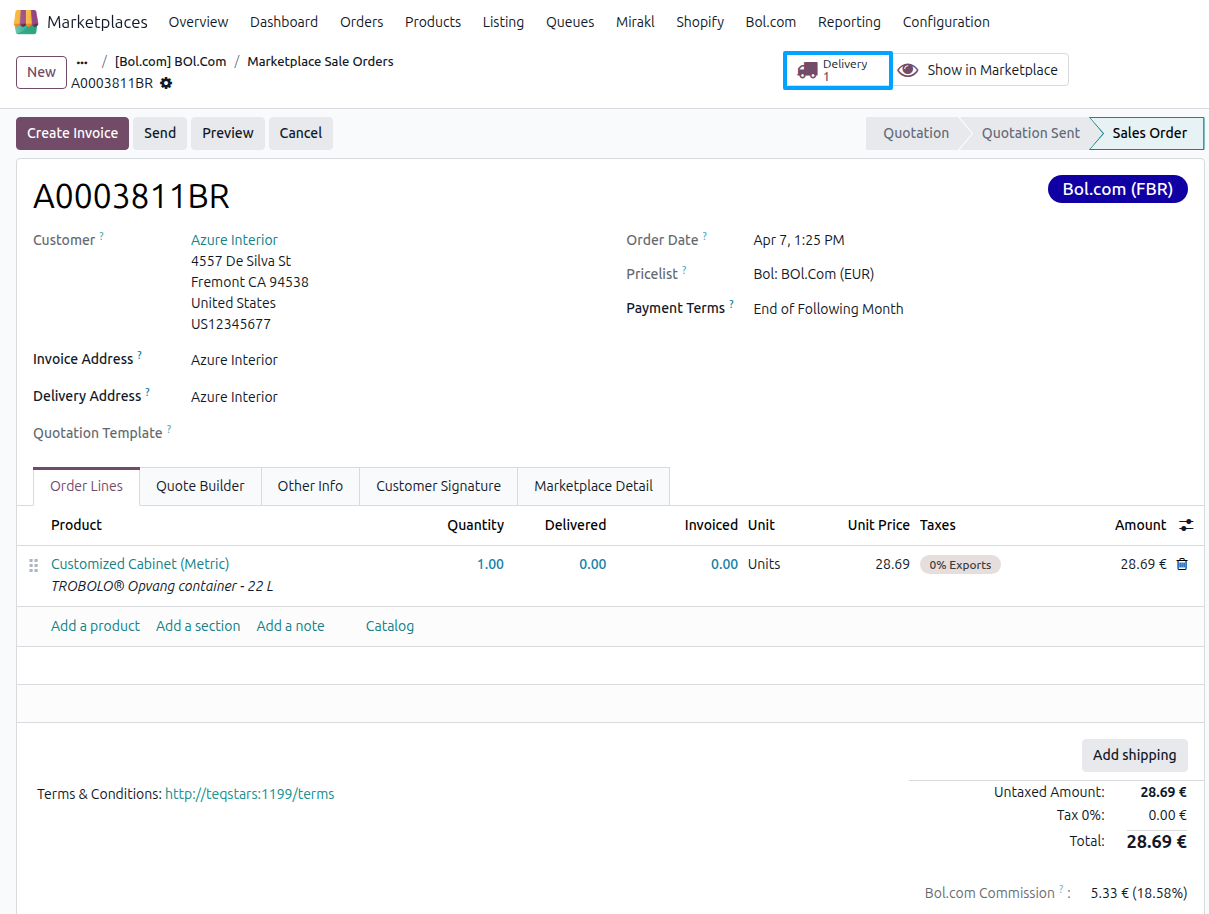Screen dimensions: 1209x914
Task: Click Add a note link
Action: point(290,626)
